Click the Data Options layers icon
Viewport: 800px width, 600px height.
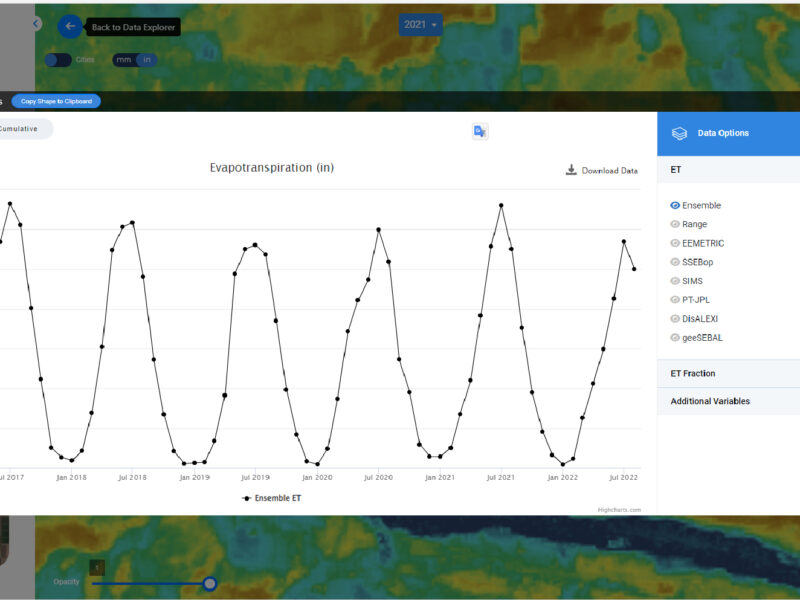pyautogui.click(x=679, y=133)
